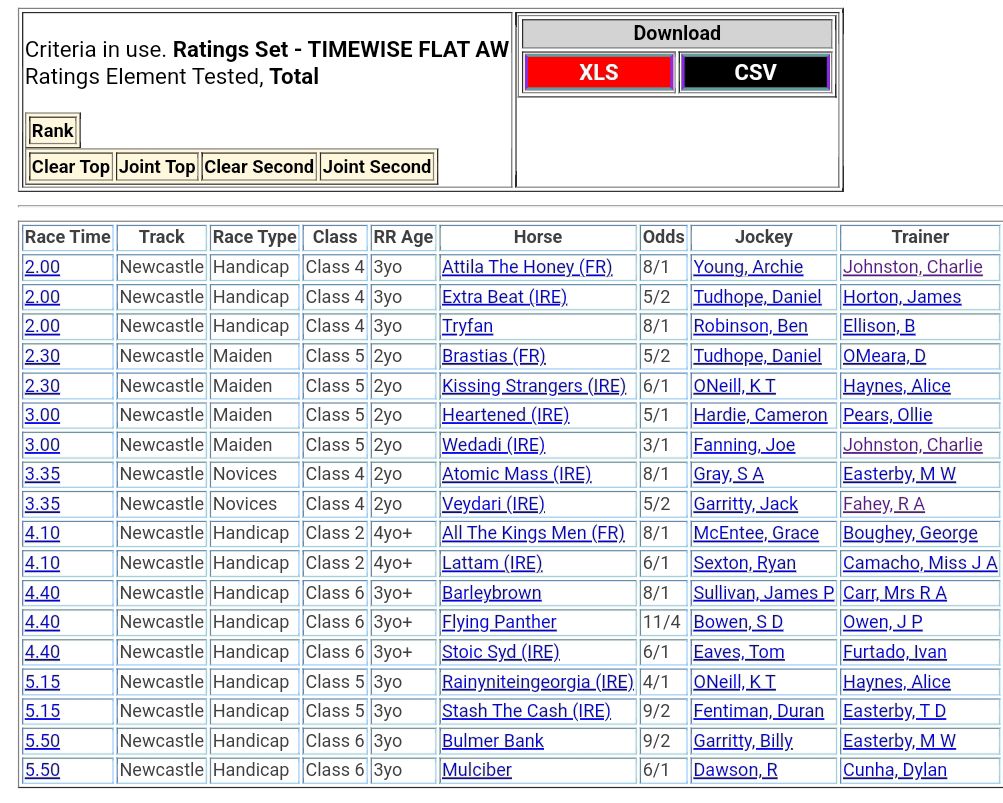Open horse Flying Panther
The width and height of the screenshot is (1003, 803).
click(x=499, y=622)
